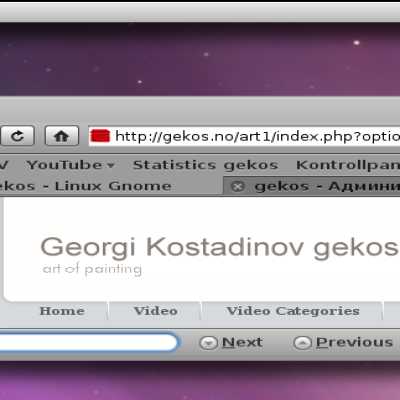400x400 pixels.
Task: Click the Next find button label
Action: pyautogui.click(x=242, y=342)
